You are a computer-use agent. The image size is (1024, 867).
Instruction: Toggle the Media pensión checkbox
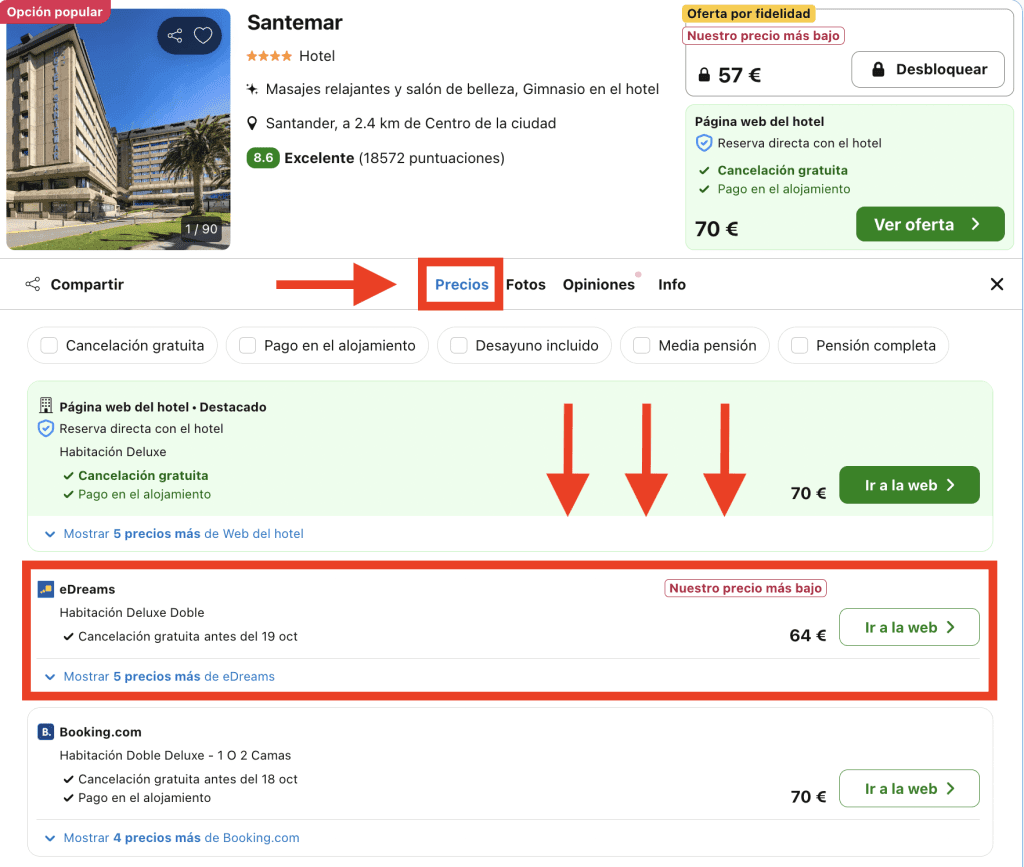[x=641, y=346]
